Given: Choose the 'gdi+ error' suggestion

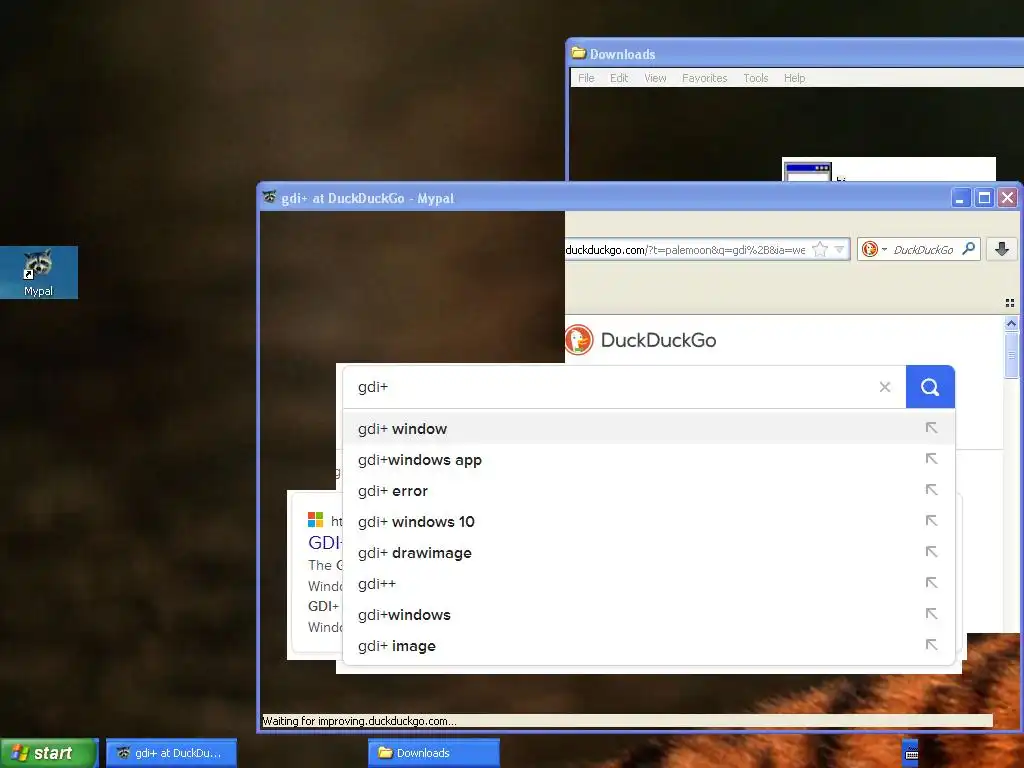Looking at the screenshot, I should pyautogui.click(x=648, y=490).
